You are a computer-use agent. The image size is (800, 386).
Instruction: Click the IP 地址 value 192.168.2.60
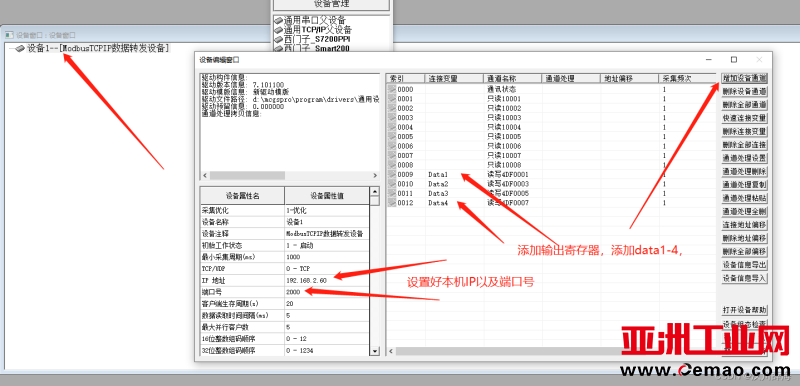[327, 280]
